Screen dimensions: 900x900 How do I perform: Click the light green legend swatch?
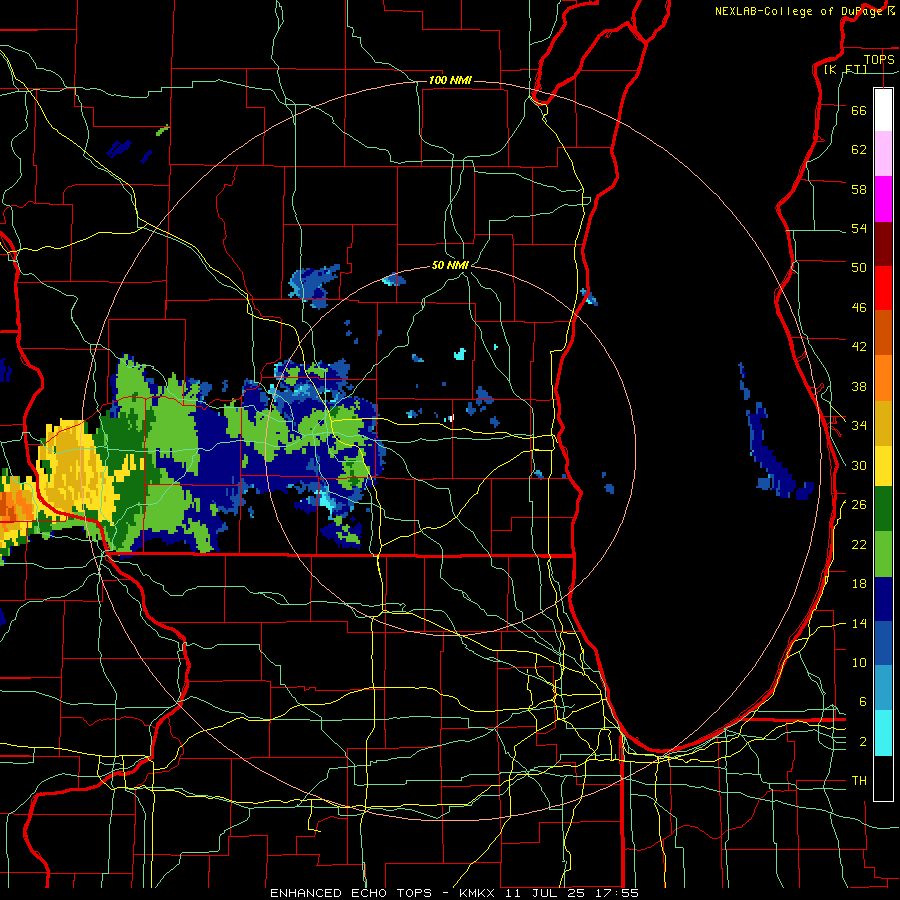click(883, 554)
